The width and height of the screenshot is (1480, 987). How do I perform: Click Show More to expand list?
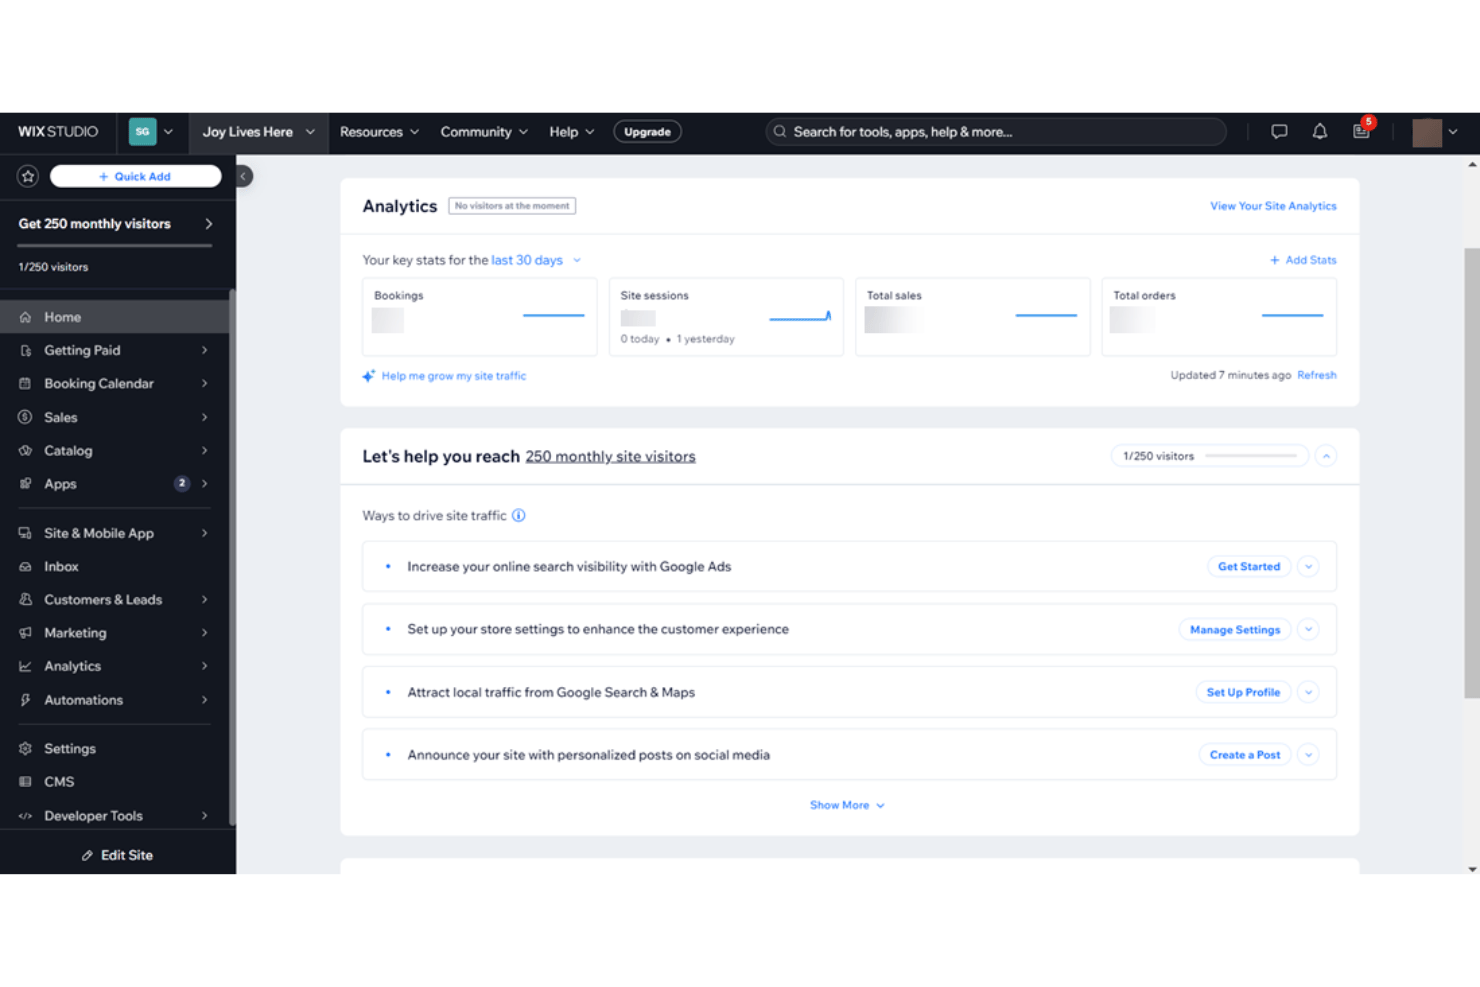click(847, 805)
